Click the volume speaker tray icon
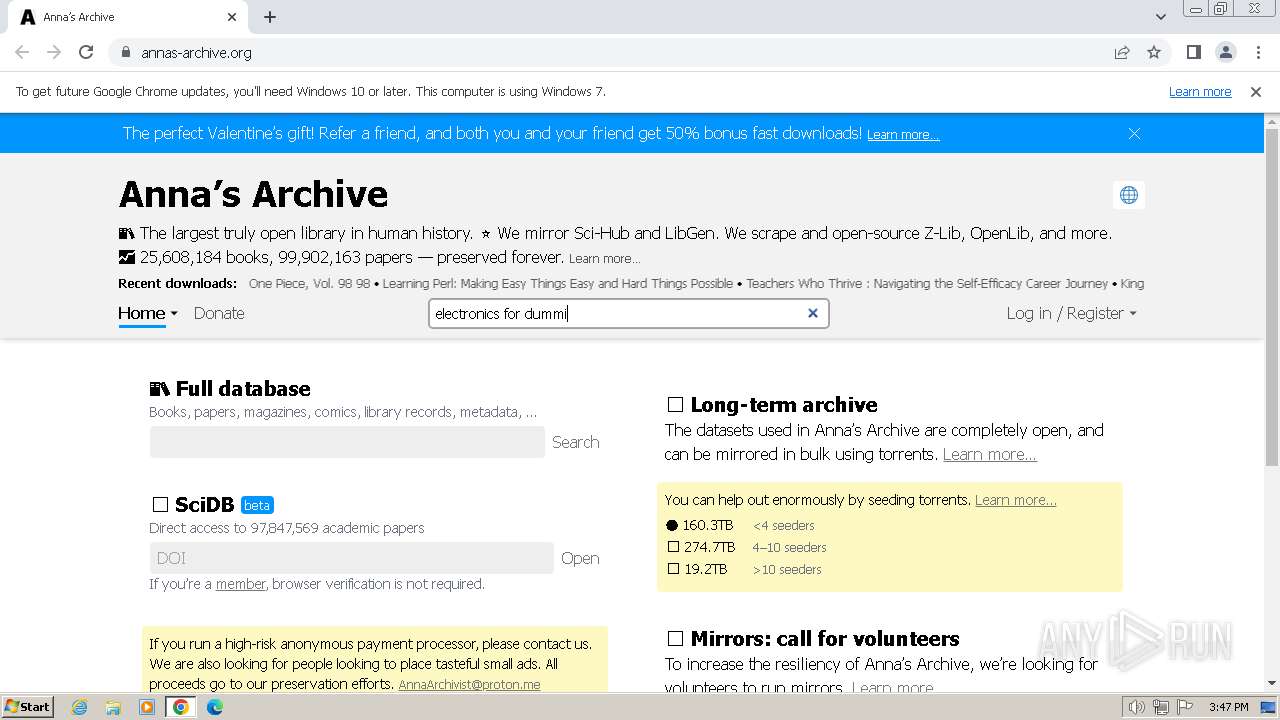Screen dimensions: 1280x720 coord(1137,707)
